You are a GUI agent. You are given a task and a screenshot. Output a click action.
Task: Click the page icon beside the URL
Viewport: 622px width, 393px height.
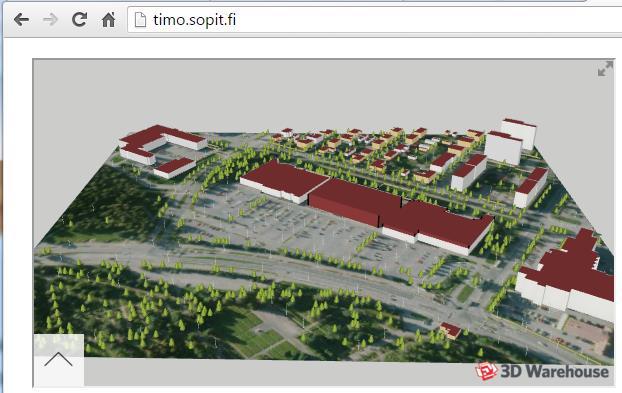(140, 19)
